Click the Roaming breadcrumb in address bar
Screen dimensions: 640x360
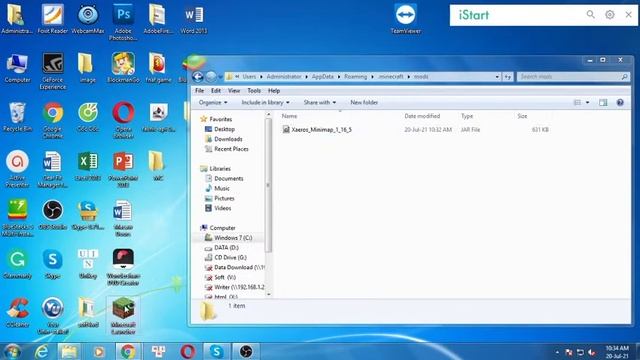click(355, 77)
